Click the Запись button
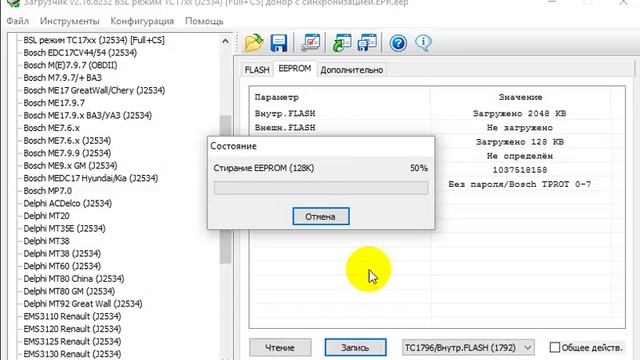The width and height of the screenshot is (640, 360). tap(355, 347)
